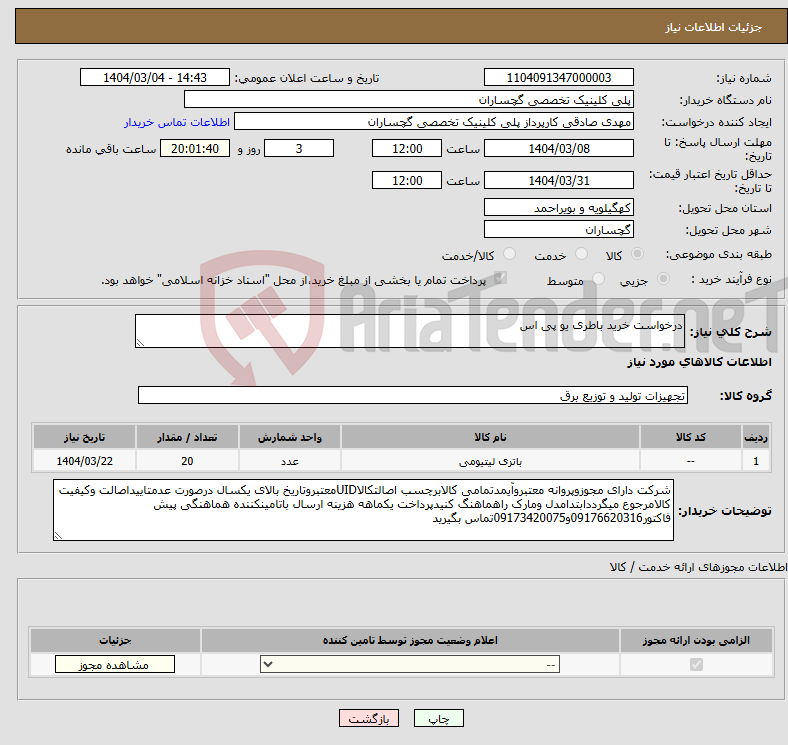Select the متوسط purchase type radio
The image size is (788, 745).
599,278
